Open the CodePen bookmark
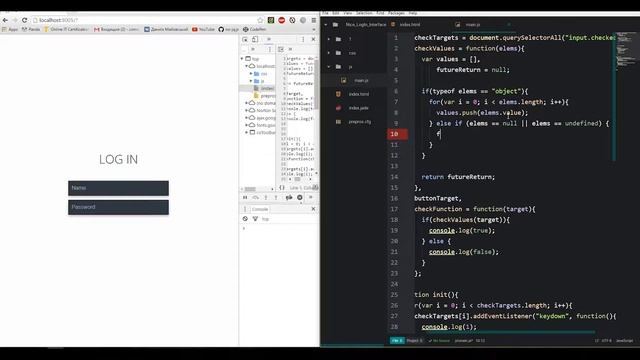 254,29
